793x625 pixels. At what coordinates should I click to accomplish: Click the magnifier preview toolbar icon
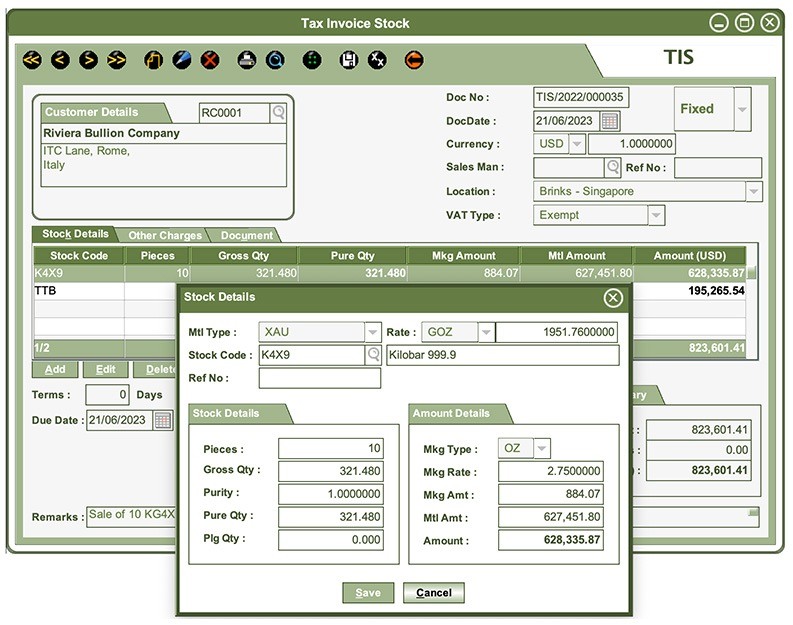(x=275, y=60)
